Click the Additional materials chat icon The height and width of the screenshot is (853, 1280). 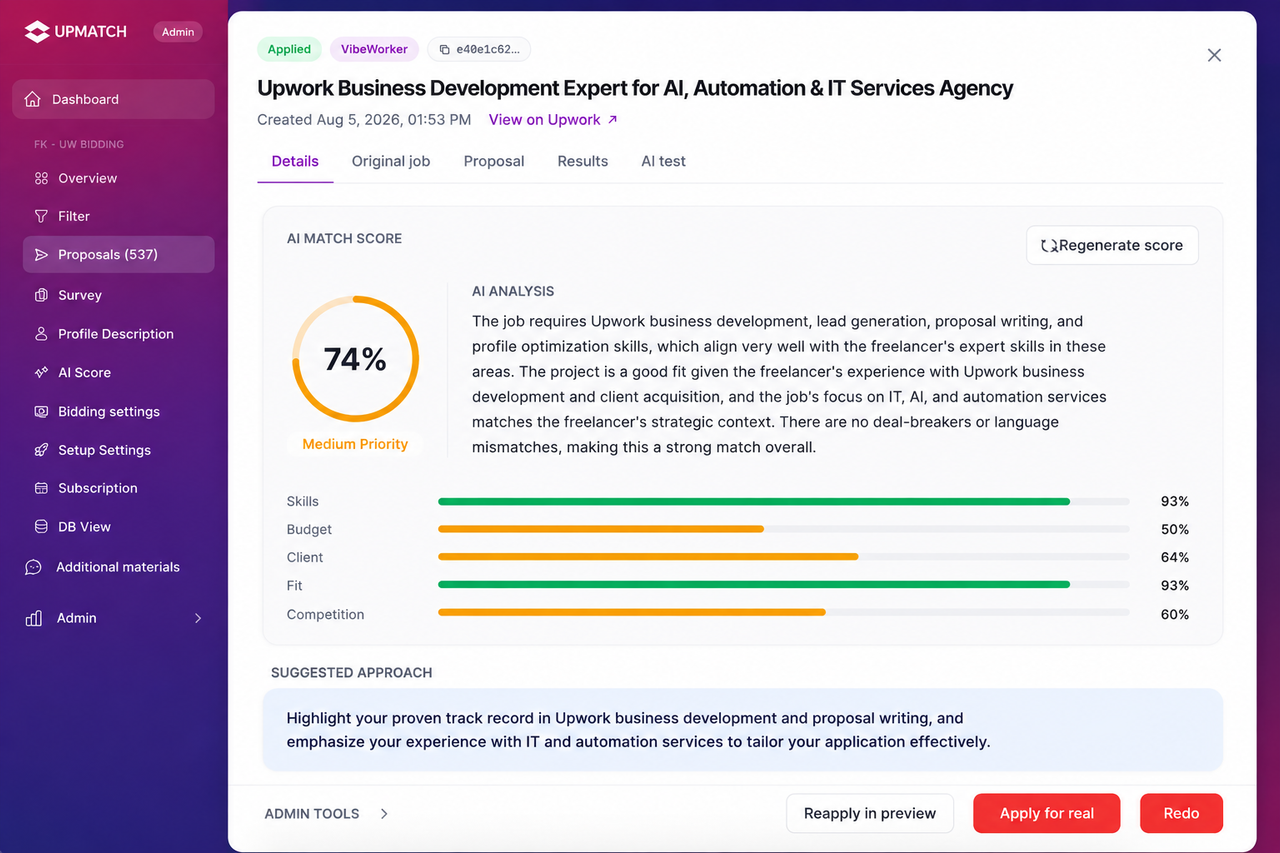[33, 567]
